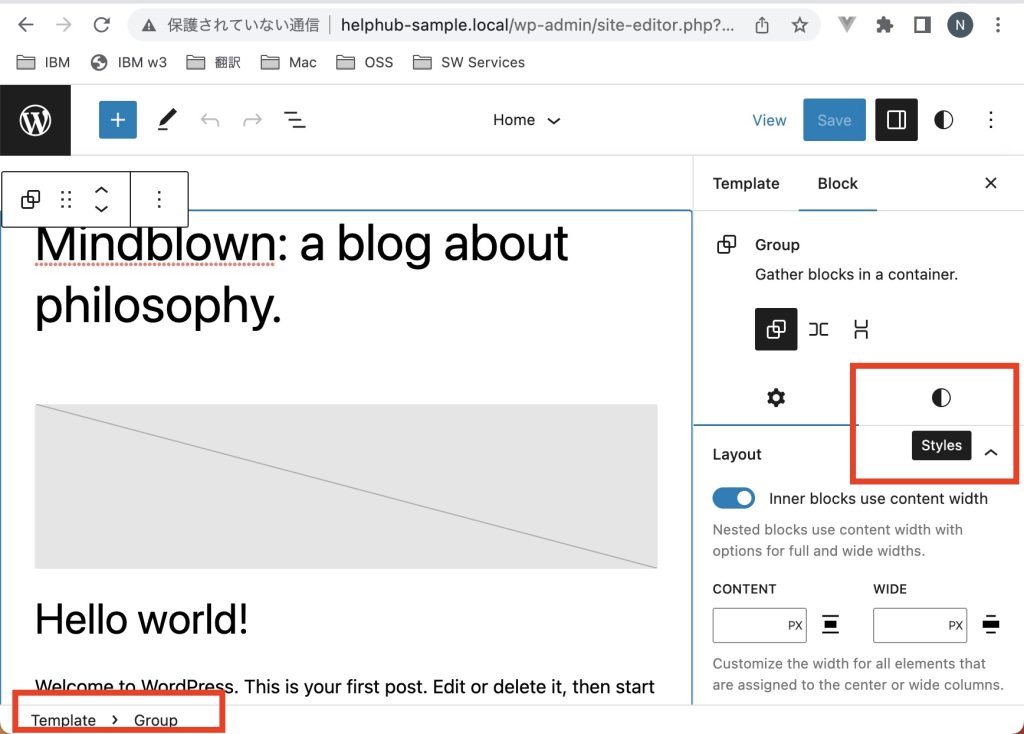The width and height of the screenshot is (1024, 734).
Task: Collapse the Layout panel chevron
Action: pyautogui.click(x=990, y=453)
